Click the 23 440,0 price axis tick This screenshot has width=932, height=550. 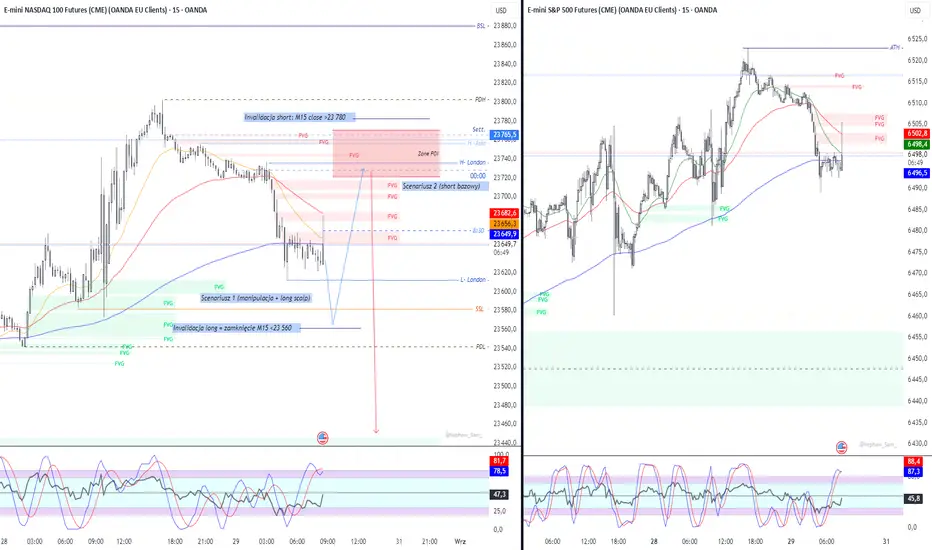(x=505, y=443)
